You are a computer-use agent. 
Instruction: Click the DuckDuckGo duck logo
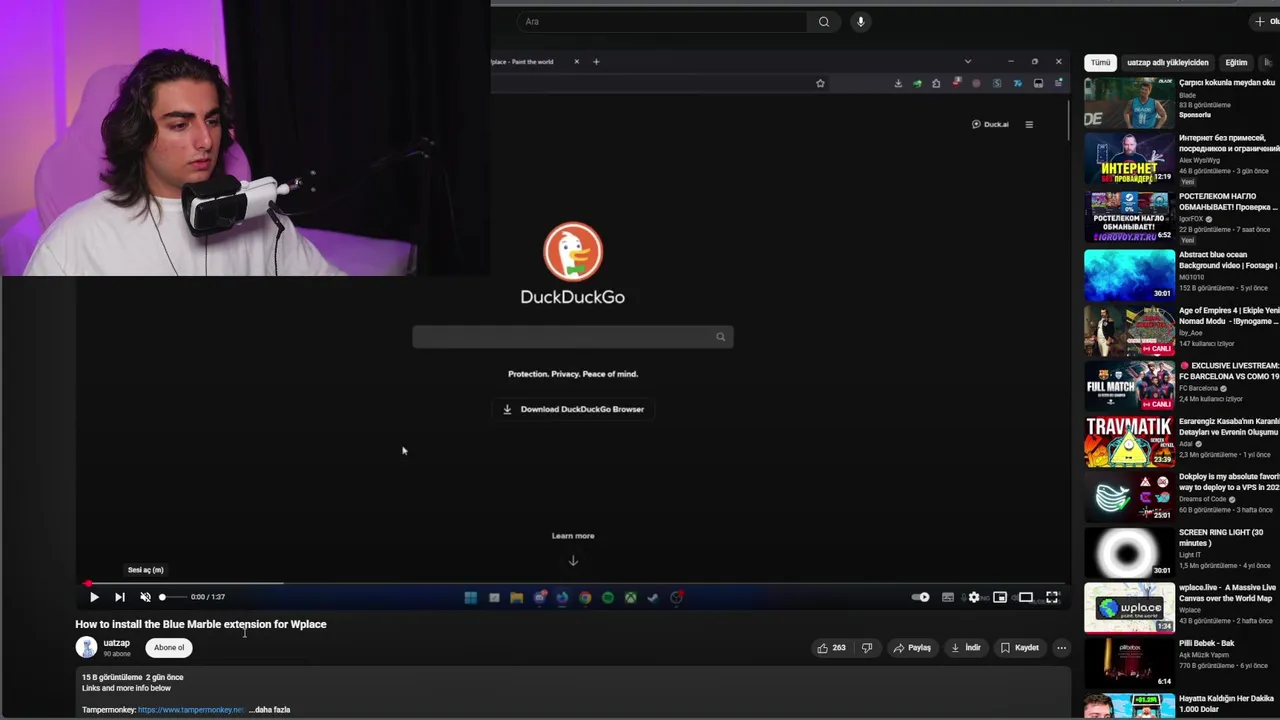click(573, 251)
